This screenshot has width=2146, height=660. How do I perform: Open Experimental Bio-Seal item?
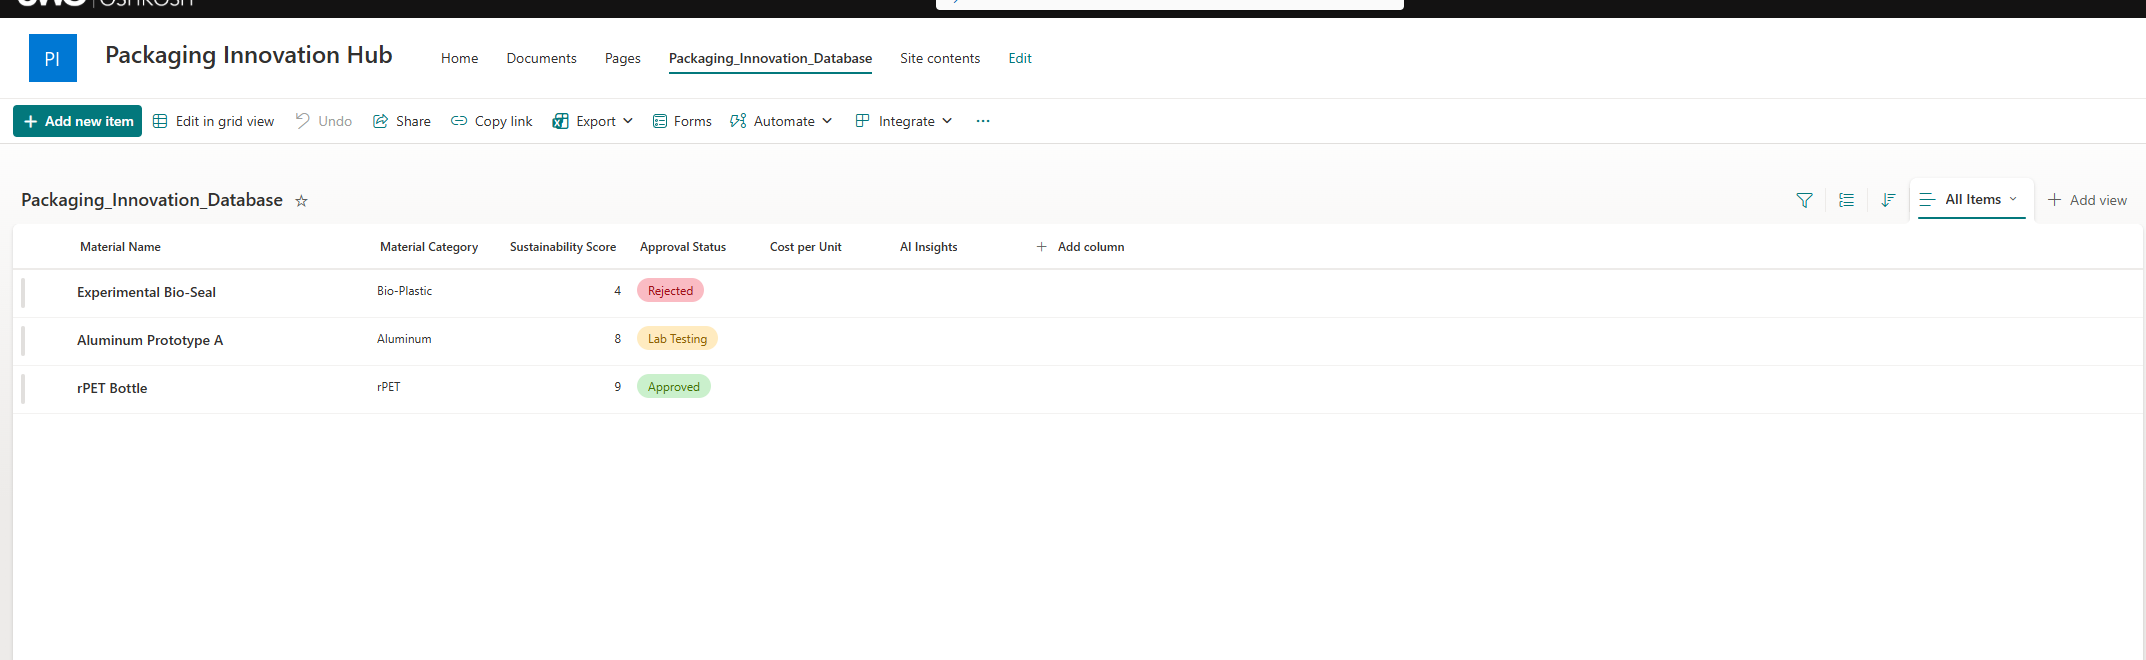[x=147, y=292]
